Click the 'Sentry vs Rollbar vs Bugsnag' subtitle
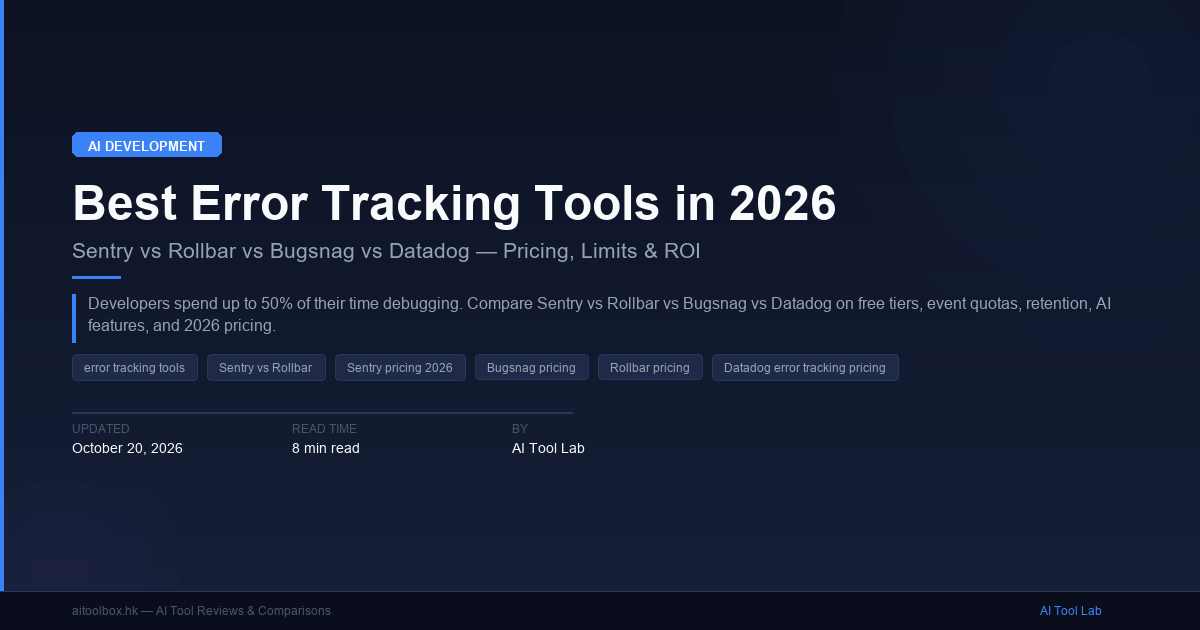Viewport: 1200px width, 630px height. (x=386, y=251)
